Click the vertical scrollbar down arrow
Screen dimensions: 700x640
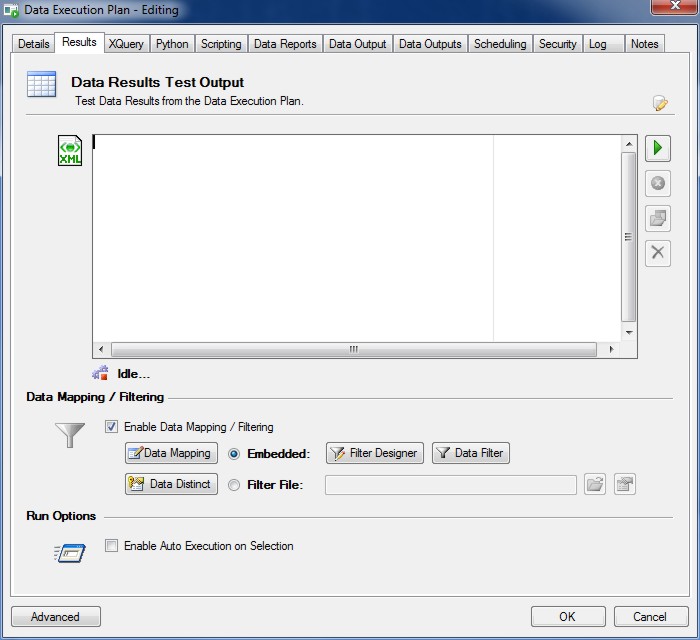point(629,333)
